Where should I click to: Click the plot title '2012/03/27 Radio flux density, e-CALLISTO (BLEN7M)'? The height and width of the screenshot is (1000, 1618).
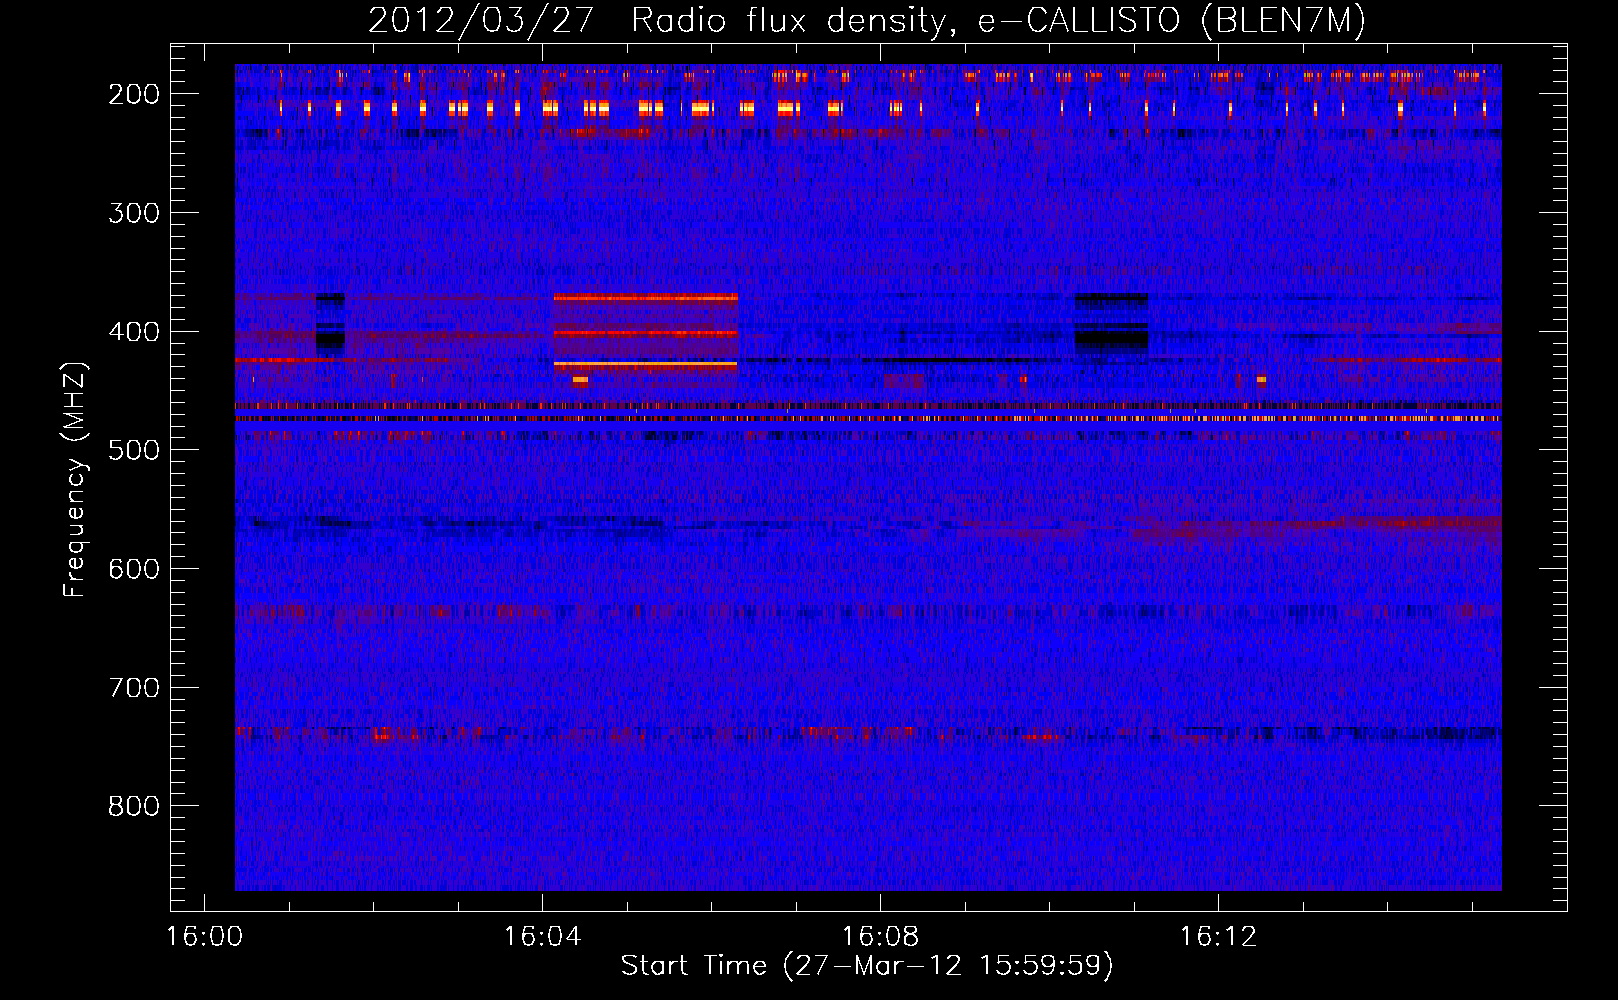pyautogui.click(x=866, y=20)
